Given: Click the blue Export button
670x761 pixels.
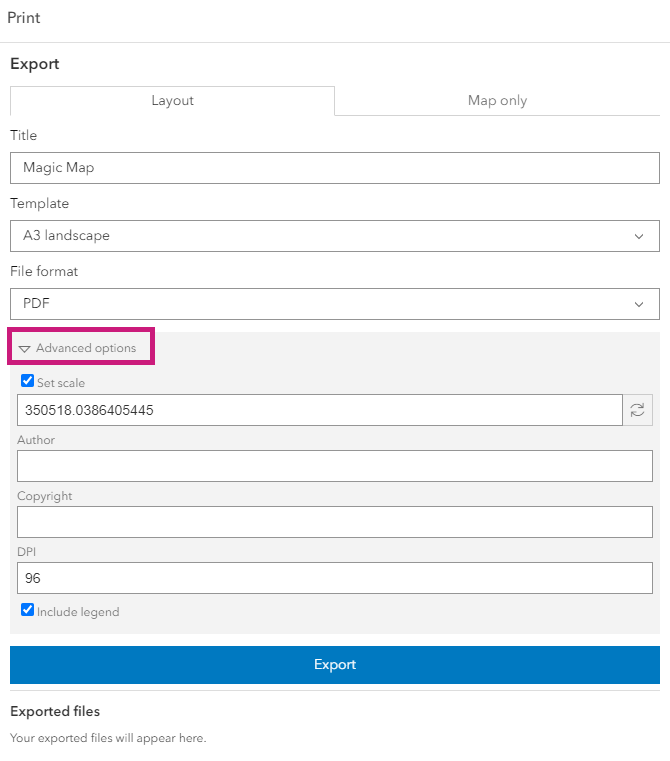Looking at the screenshot, I should pos(335,665).
